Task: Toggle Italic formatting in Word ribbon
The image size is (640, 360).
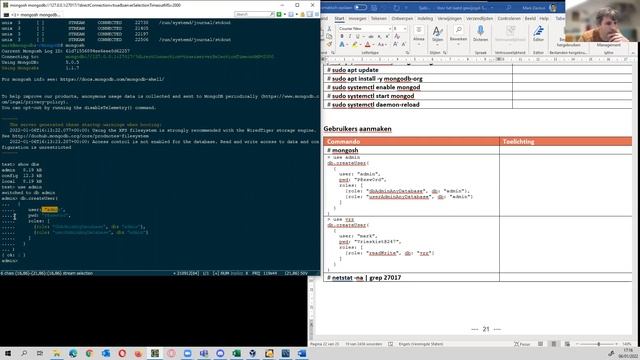Action: tap(350, 37)
